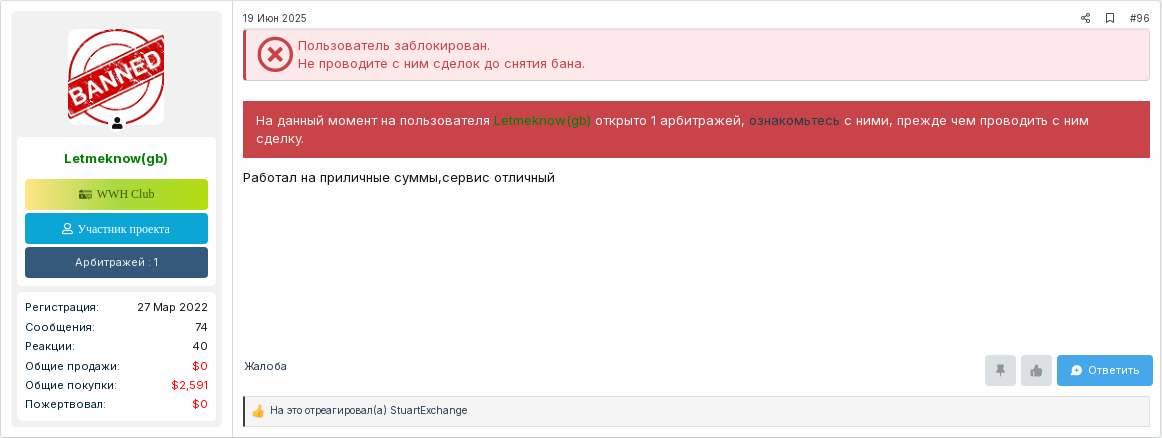Bookmark this post with the bookmark icon
This screenshot has height=438, width=1162.
point(1109,19)
